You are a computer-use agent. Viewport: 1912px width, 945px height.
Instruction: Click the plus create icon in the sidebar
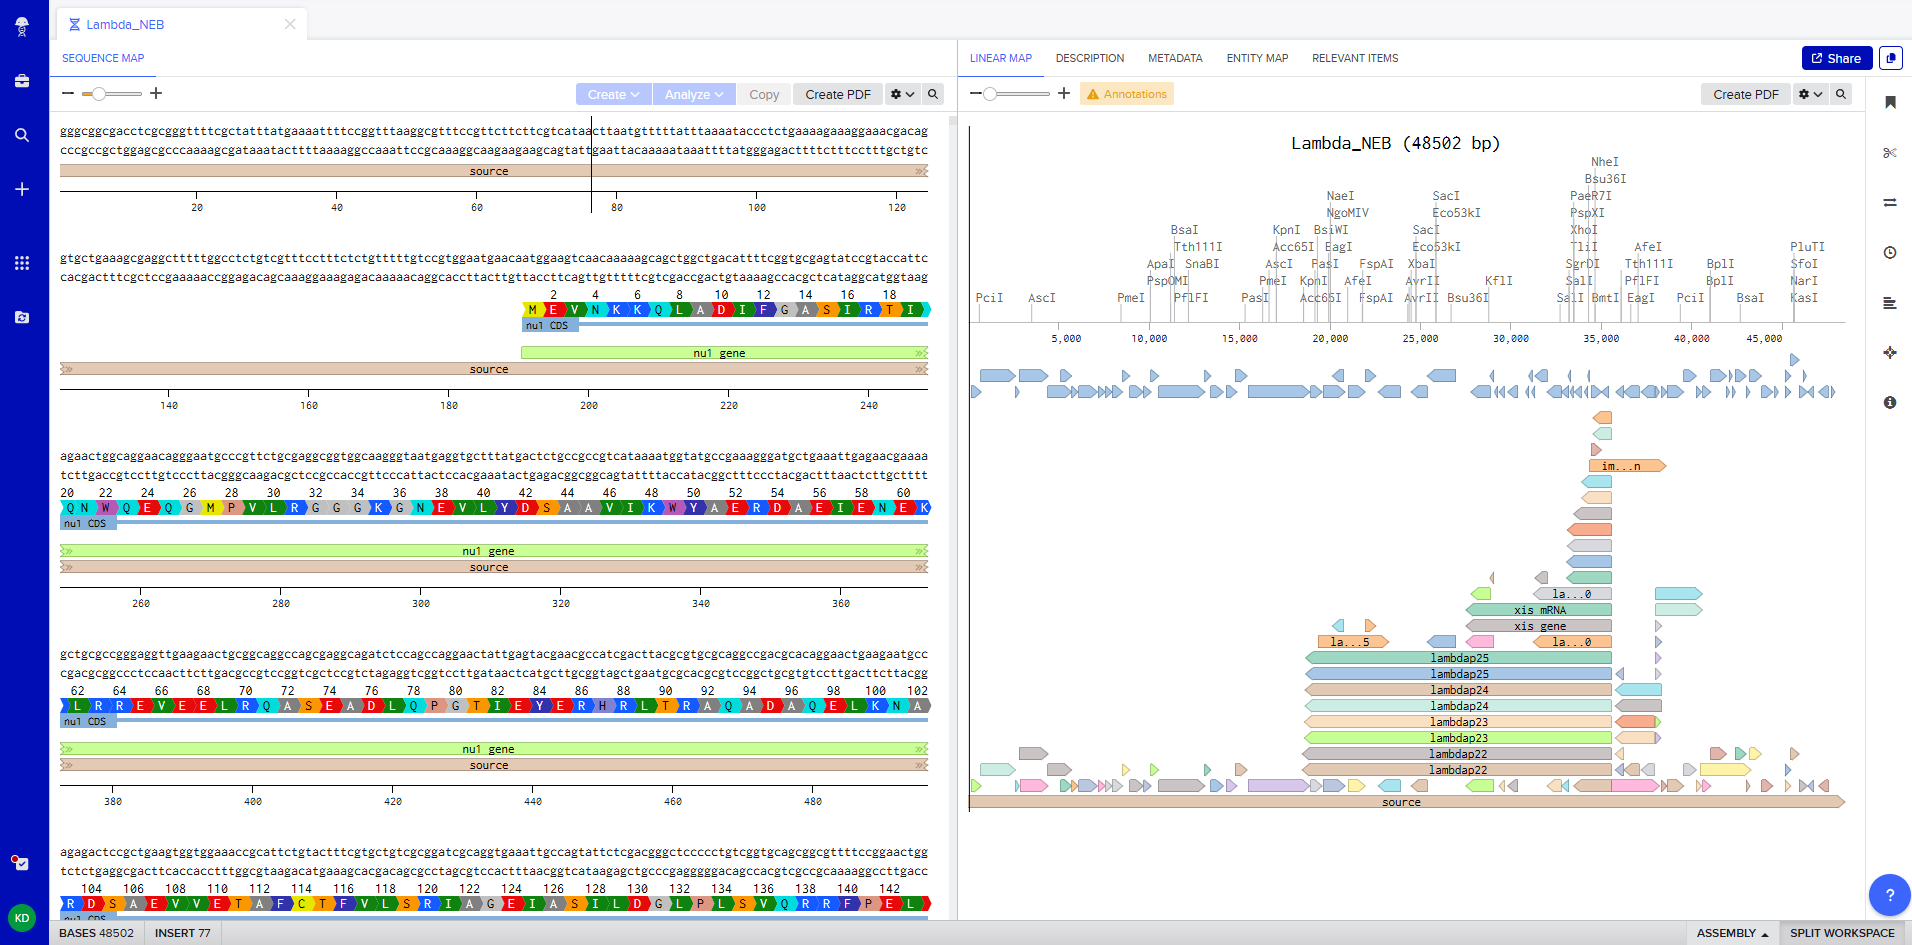pyautogui.click(x=22, y=188)
